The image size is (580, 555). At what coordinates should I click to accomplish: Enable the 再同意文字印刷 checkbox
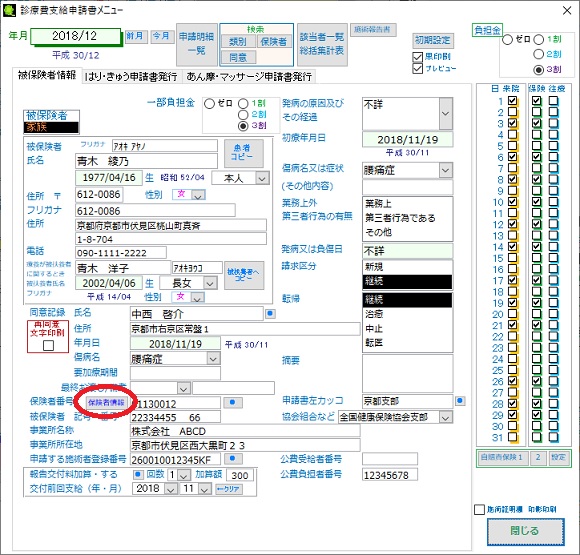tap(48, 345)
